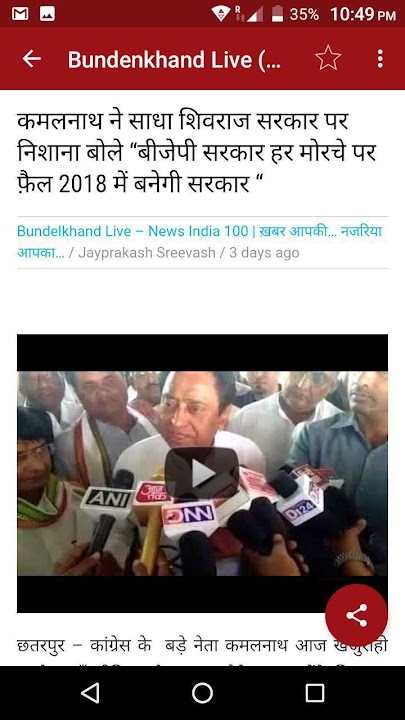Click the article body text starting छतरपुर
This screenshot has height=720, width=405.
point(202,645)
